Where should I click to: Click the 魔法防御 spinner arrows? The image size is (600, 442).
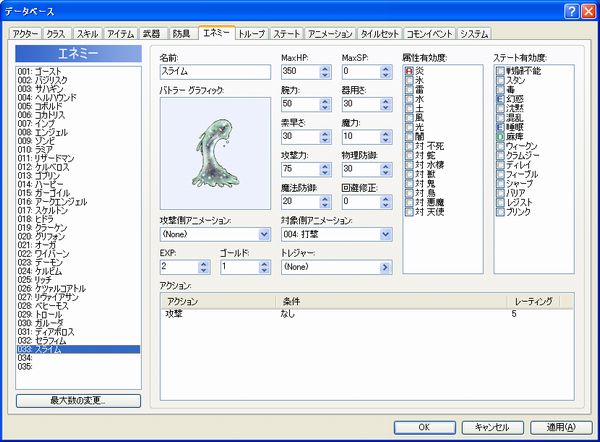click(x=325, y=202)
